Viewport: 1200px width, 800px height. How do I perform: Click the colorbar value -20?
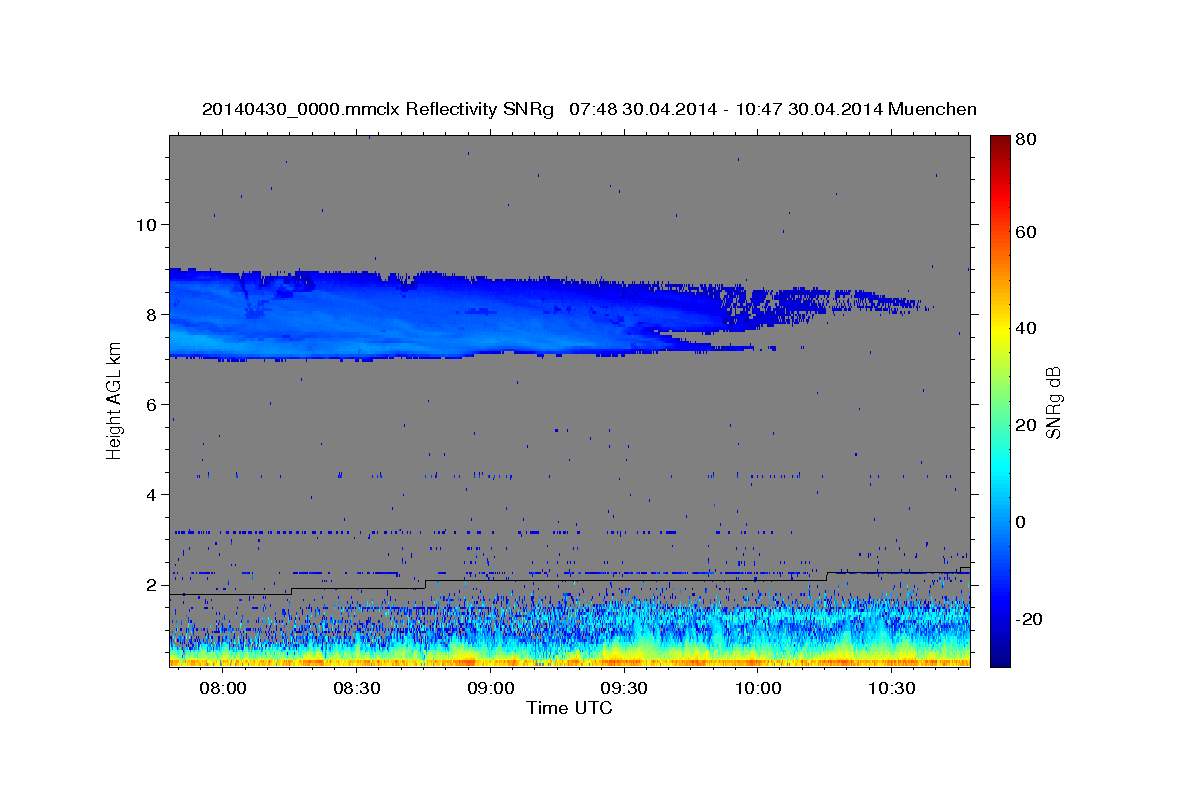[1029, 619]
